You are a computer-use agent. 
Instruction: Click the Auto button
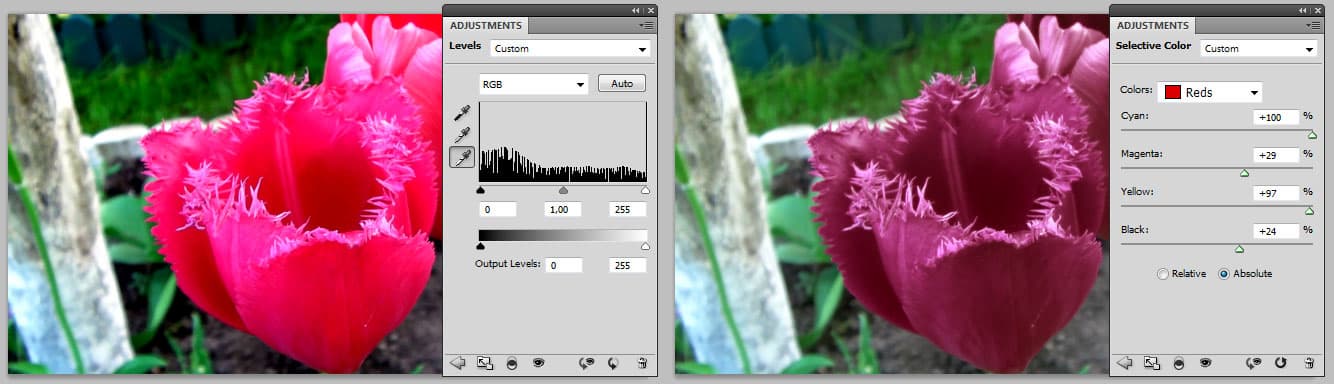point(622,84)
